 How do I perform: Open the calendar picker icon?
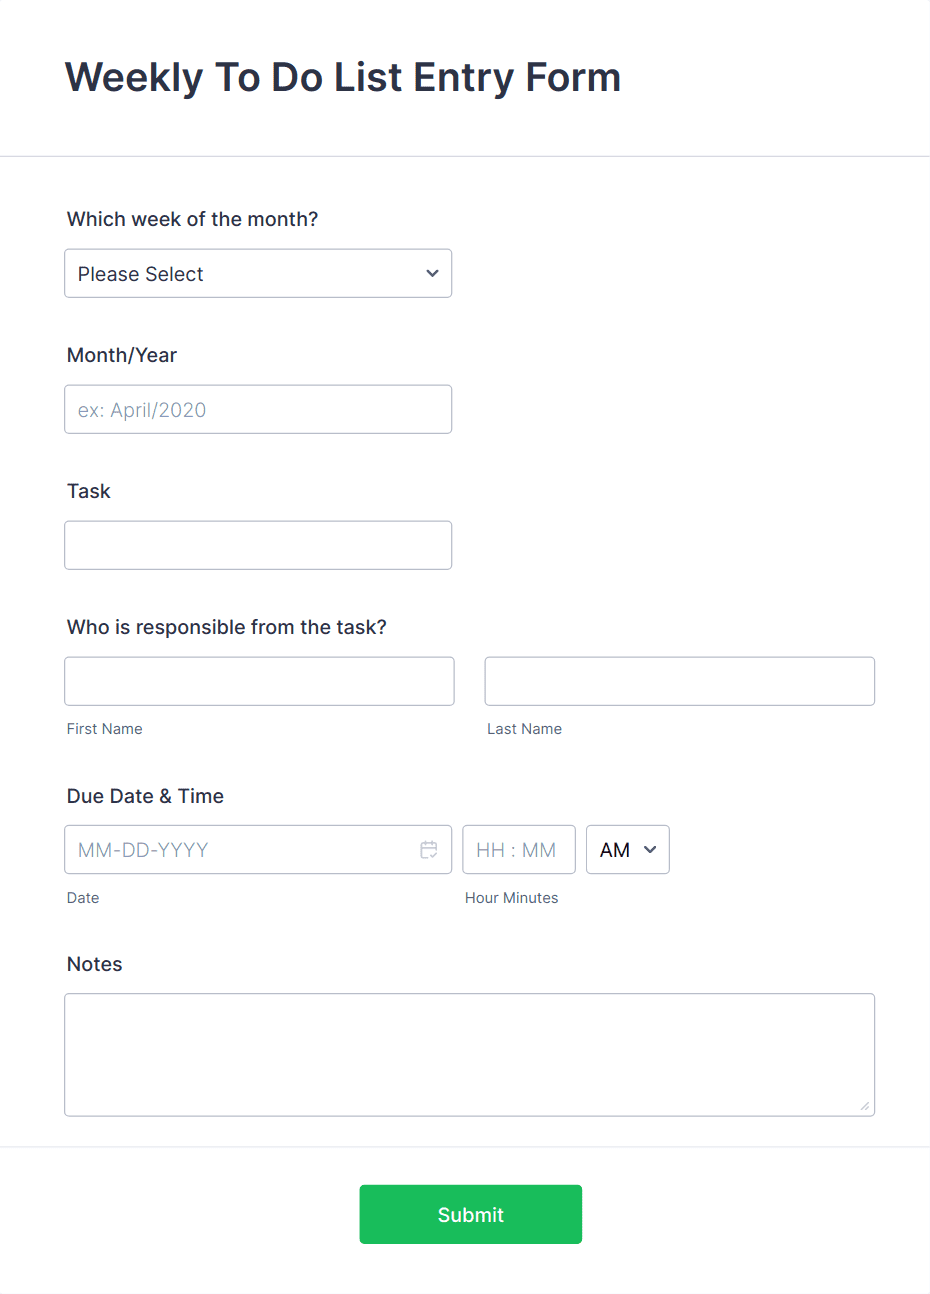pyautogui.click(x=429, y=849)
